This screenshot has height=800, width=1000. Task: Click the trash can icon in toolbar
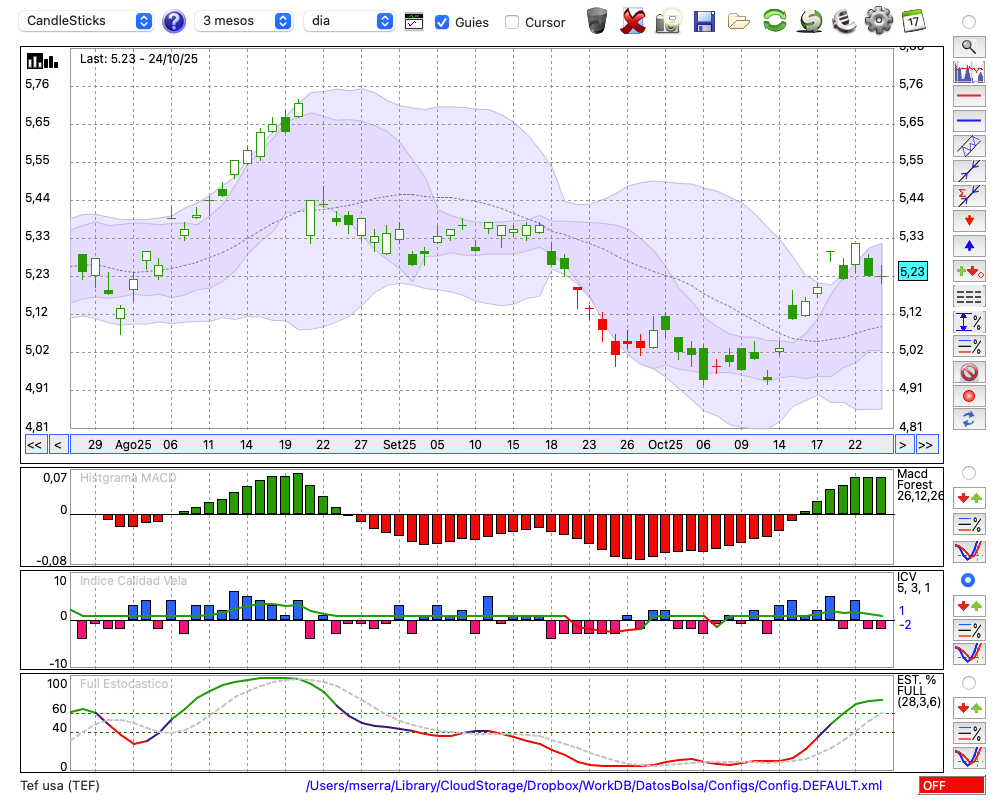tap(597, 21)
